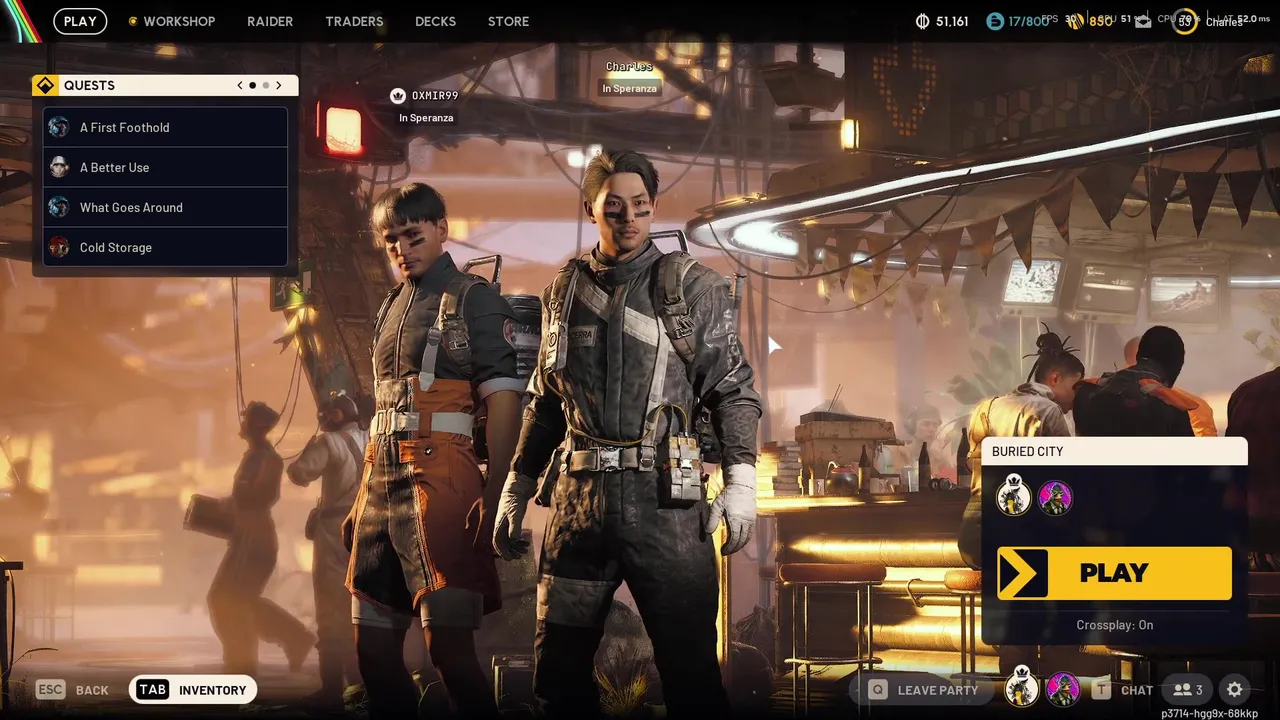1280x720 pixels.
Task: Toggle the Crossplay: On setting
Action: pos(1114,625)
